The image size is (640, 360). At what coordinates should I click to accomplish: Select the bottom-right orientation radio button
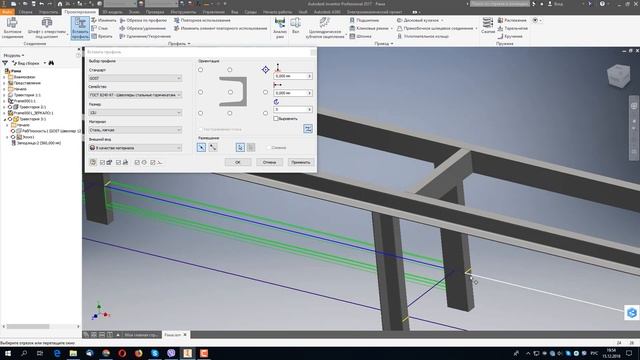click(265, 113)
